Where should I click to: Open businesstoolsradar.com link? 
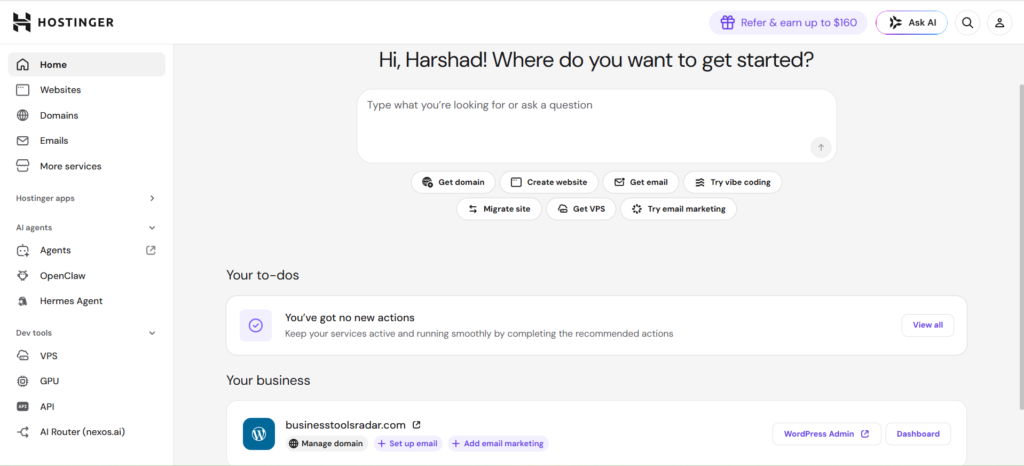click(x=345, y=425)
